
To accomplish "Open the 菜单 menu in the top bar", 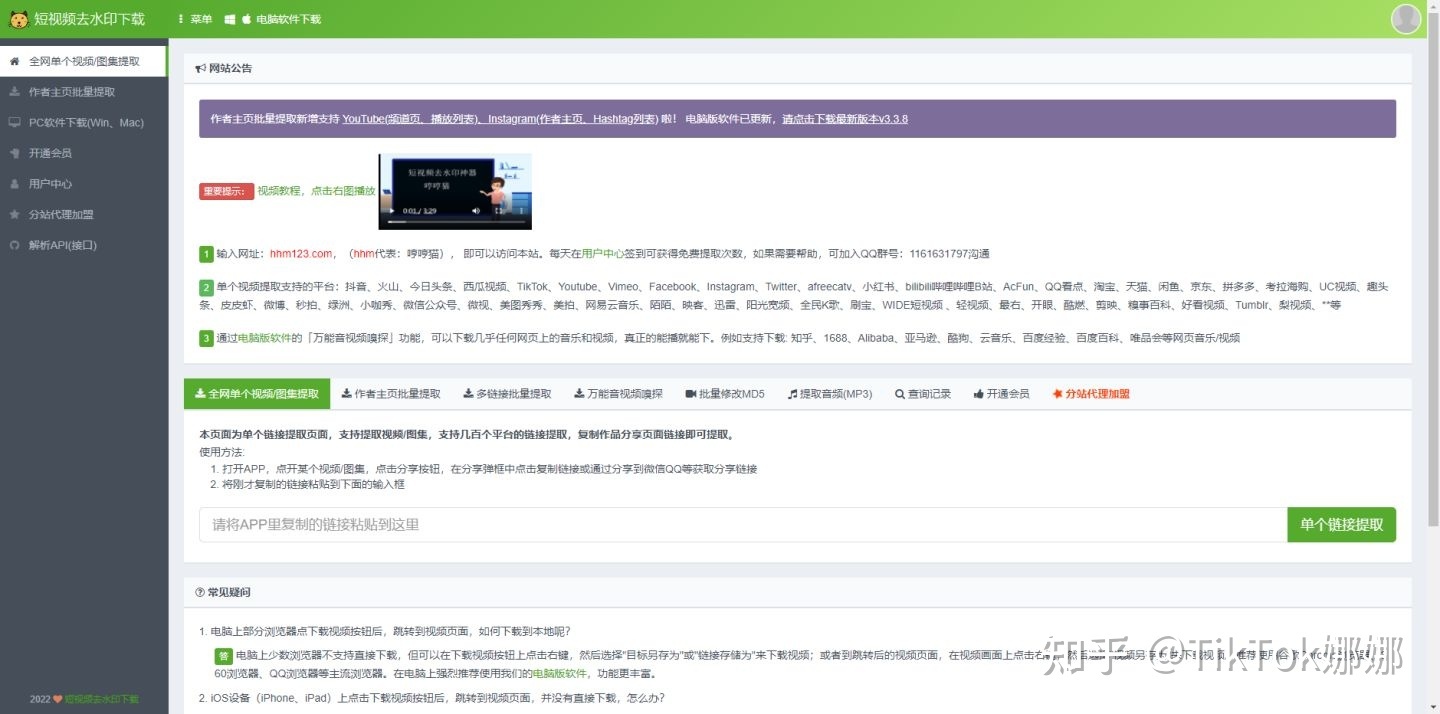I will pyautogui.click(x=196, y=18).
